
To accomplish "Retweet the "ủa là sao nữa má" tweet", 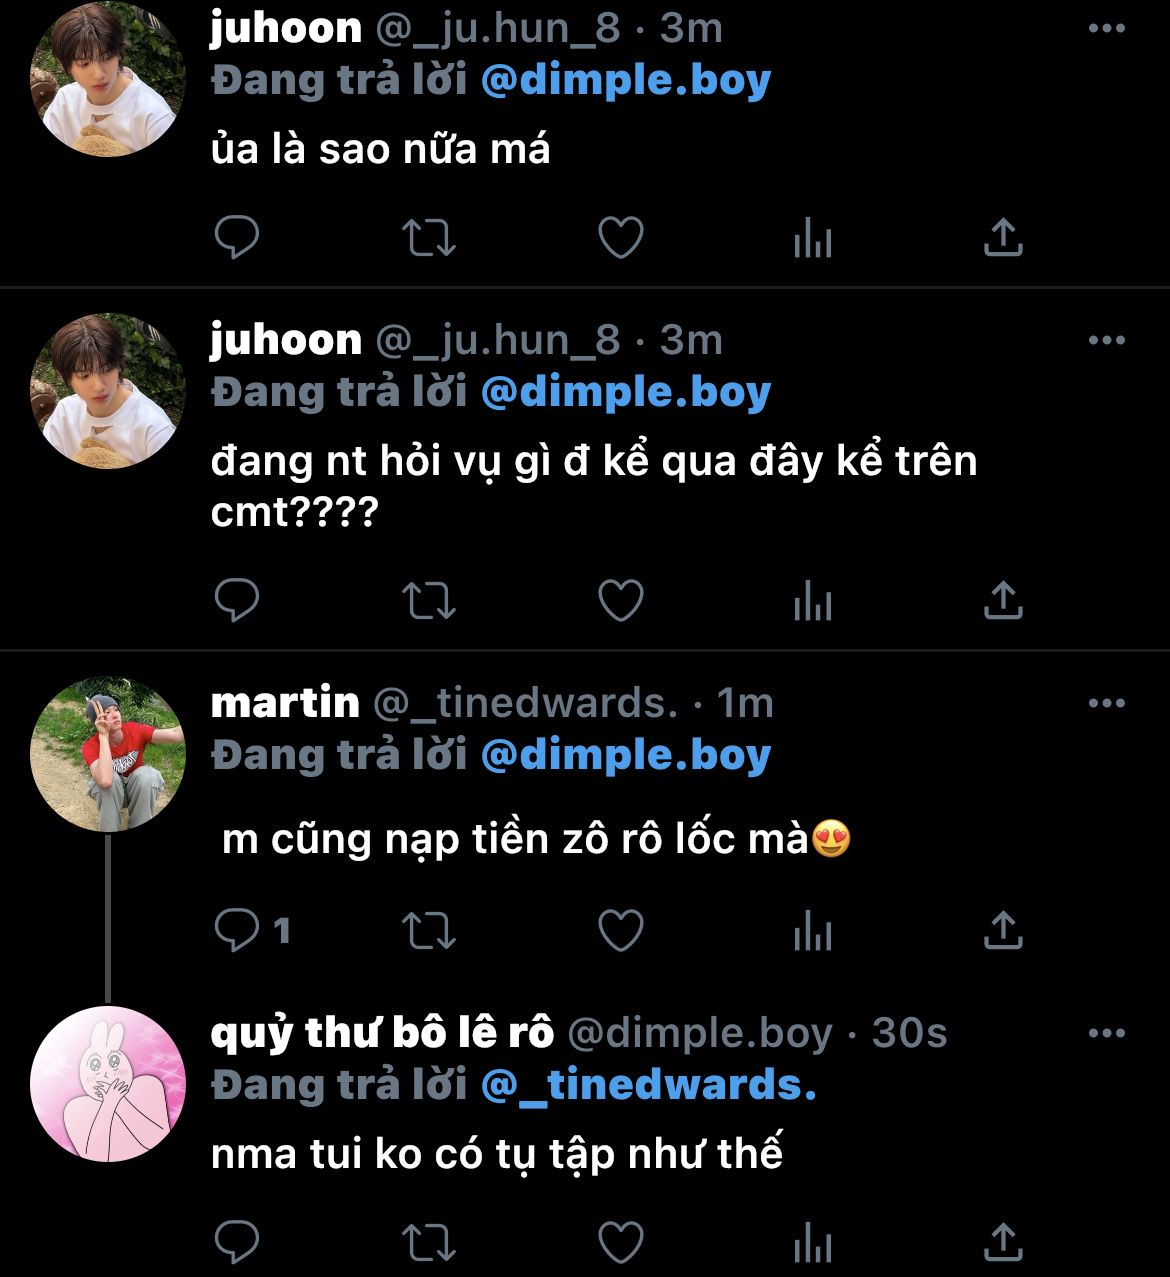I will tap(428, 238).
